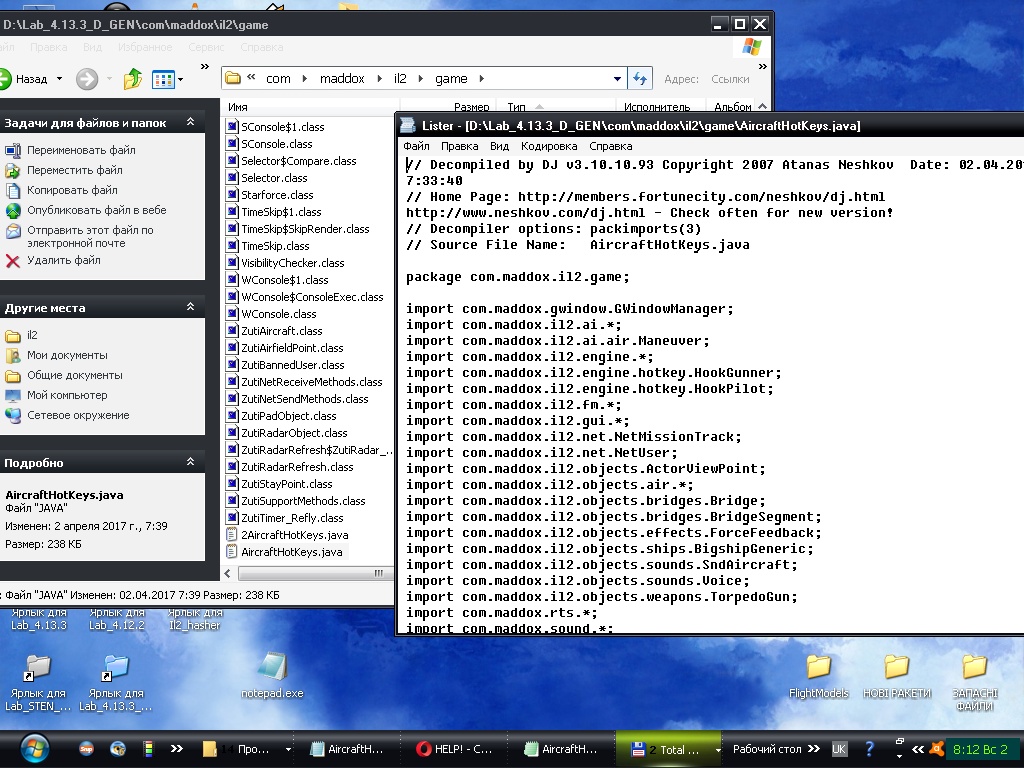This screenshot has height=768, width=1024.
Task: Open notepad.exe desktop icon
Action: [272, 668]
